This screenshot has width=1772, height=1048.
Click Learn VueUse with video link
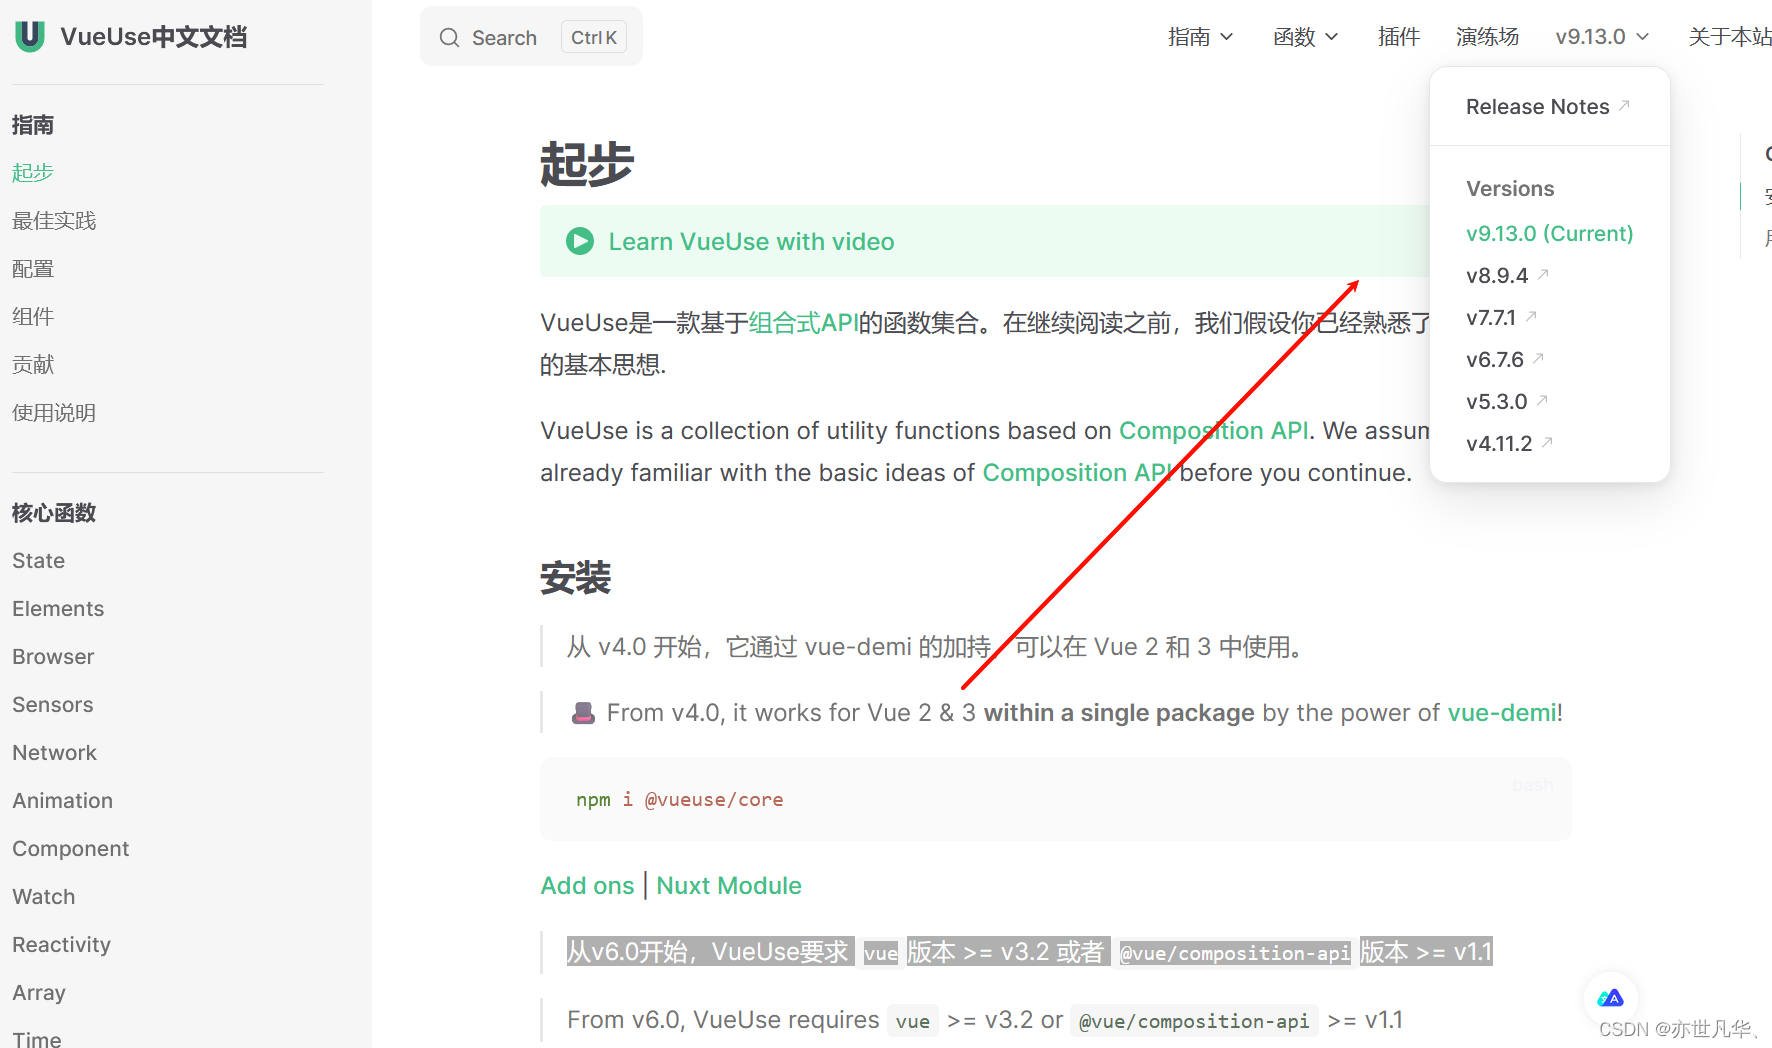point(751,241)
